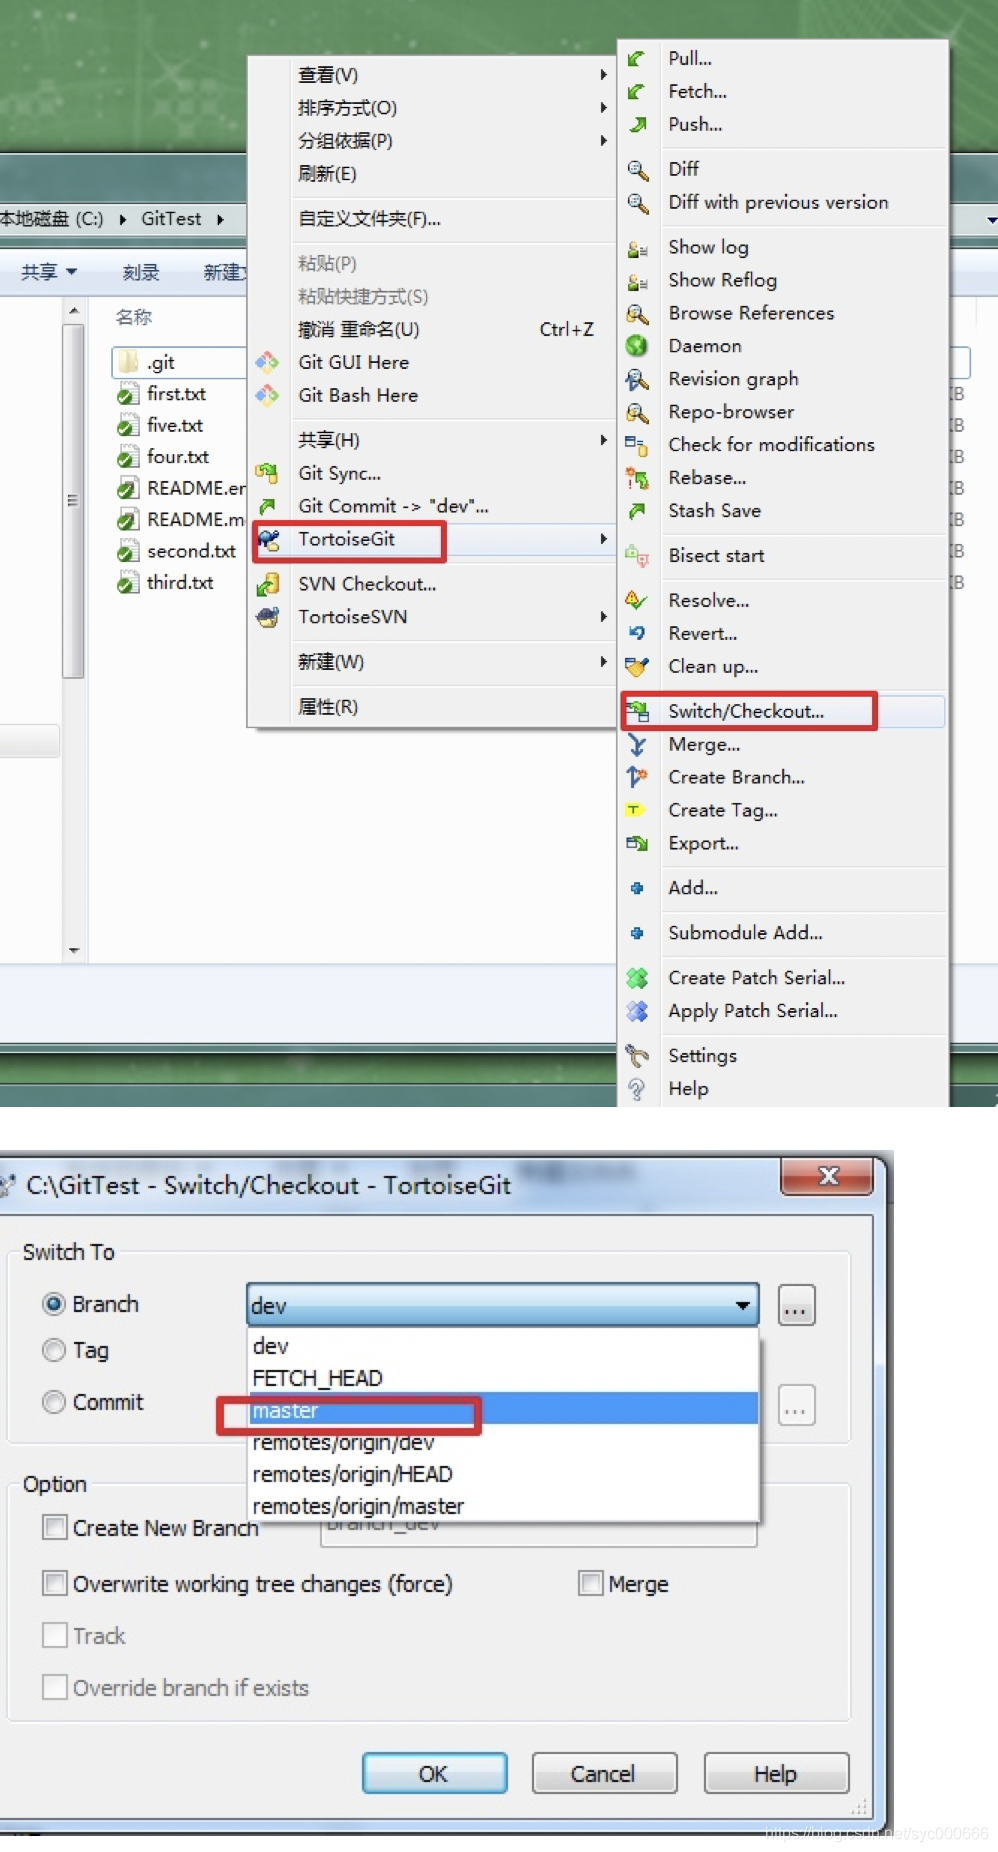
Task: Expand the TortoiseGit submenu
Action: point(604,539)
